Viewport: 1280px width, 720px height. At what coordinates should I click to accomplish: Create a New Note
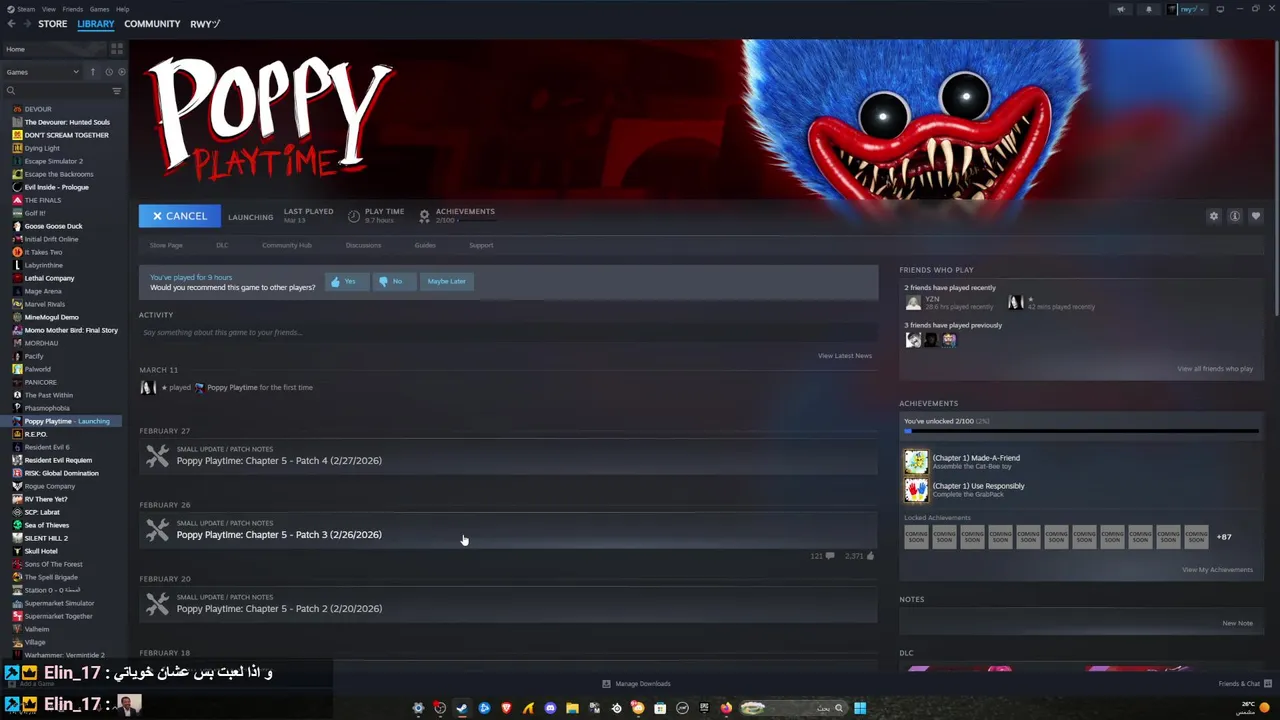point(1237,623)
